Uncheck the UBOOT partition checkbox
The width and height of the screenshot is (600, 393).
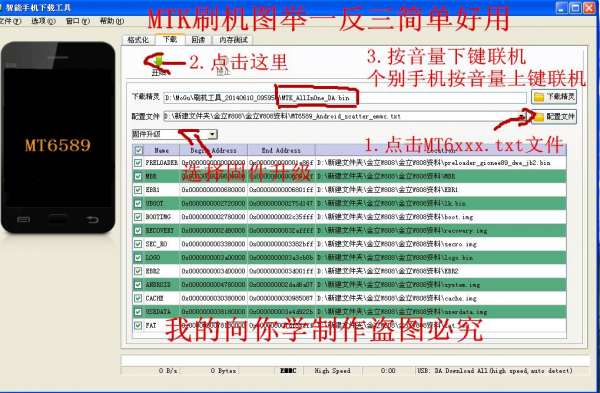pyautogui.click(x=138, y=203)
